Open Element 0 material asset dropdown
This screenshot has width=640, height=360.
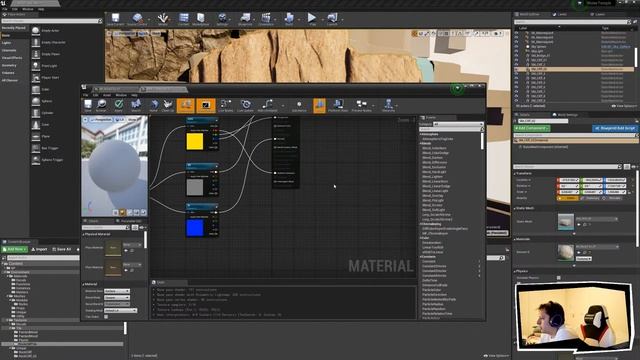[597, 247]
